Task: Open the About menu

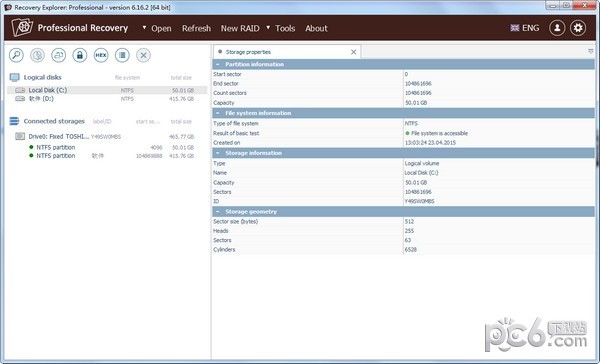Action: pyautogui.click(x=316, y=28)
